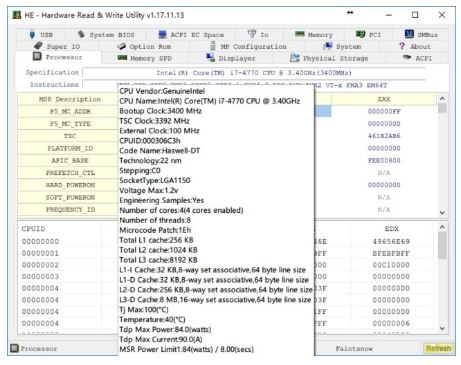Click the PCI card icon
This screenshot has height=365, width=461.
360,34
